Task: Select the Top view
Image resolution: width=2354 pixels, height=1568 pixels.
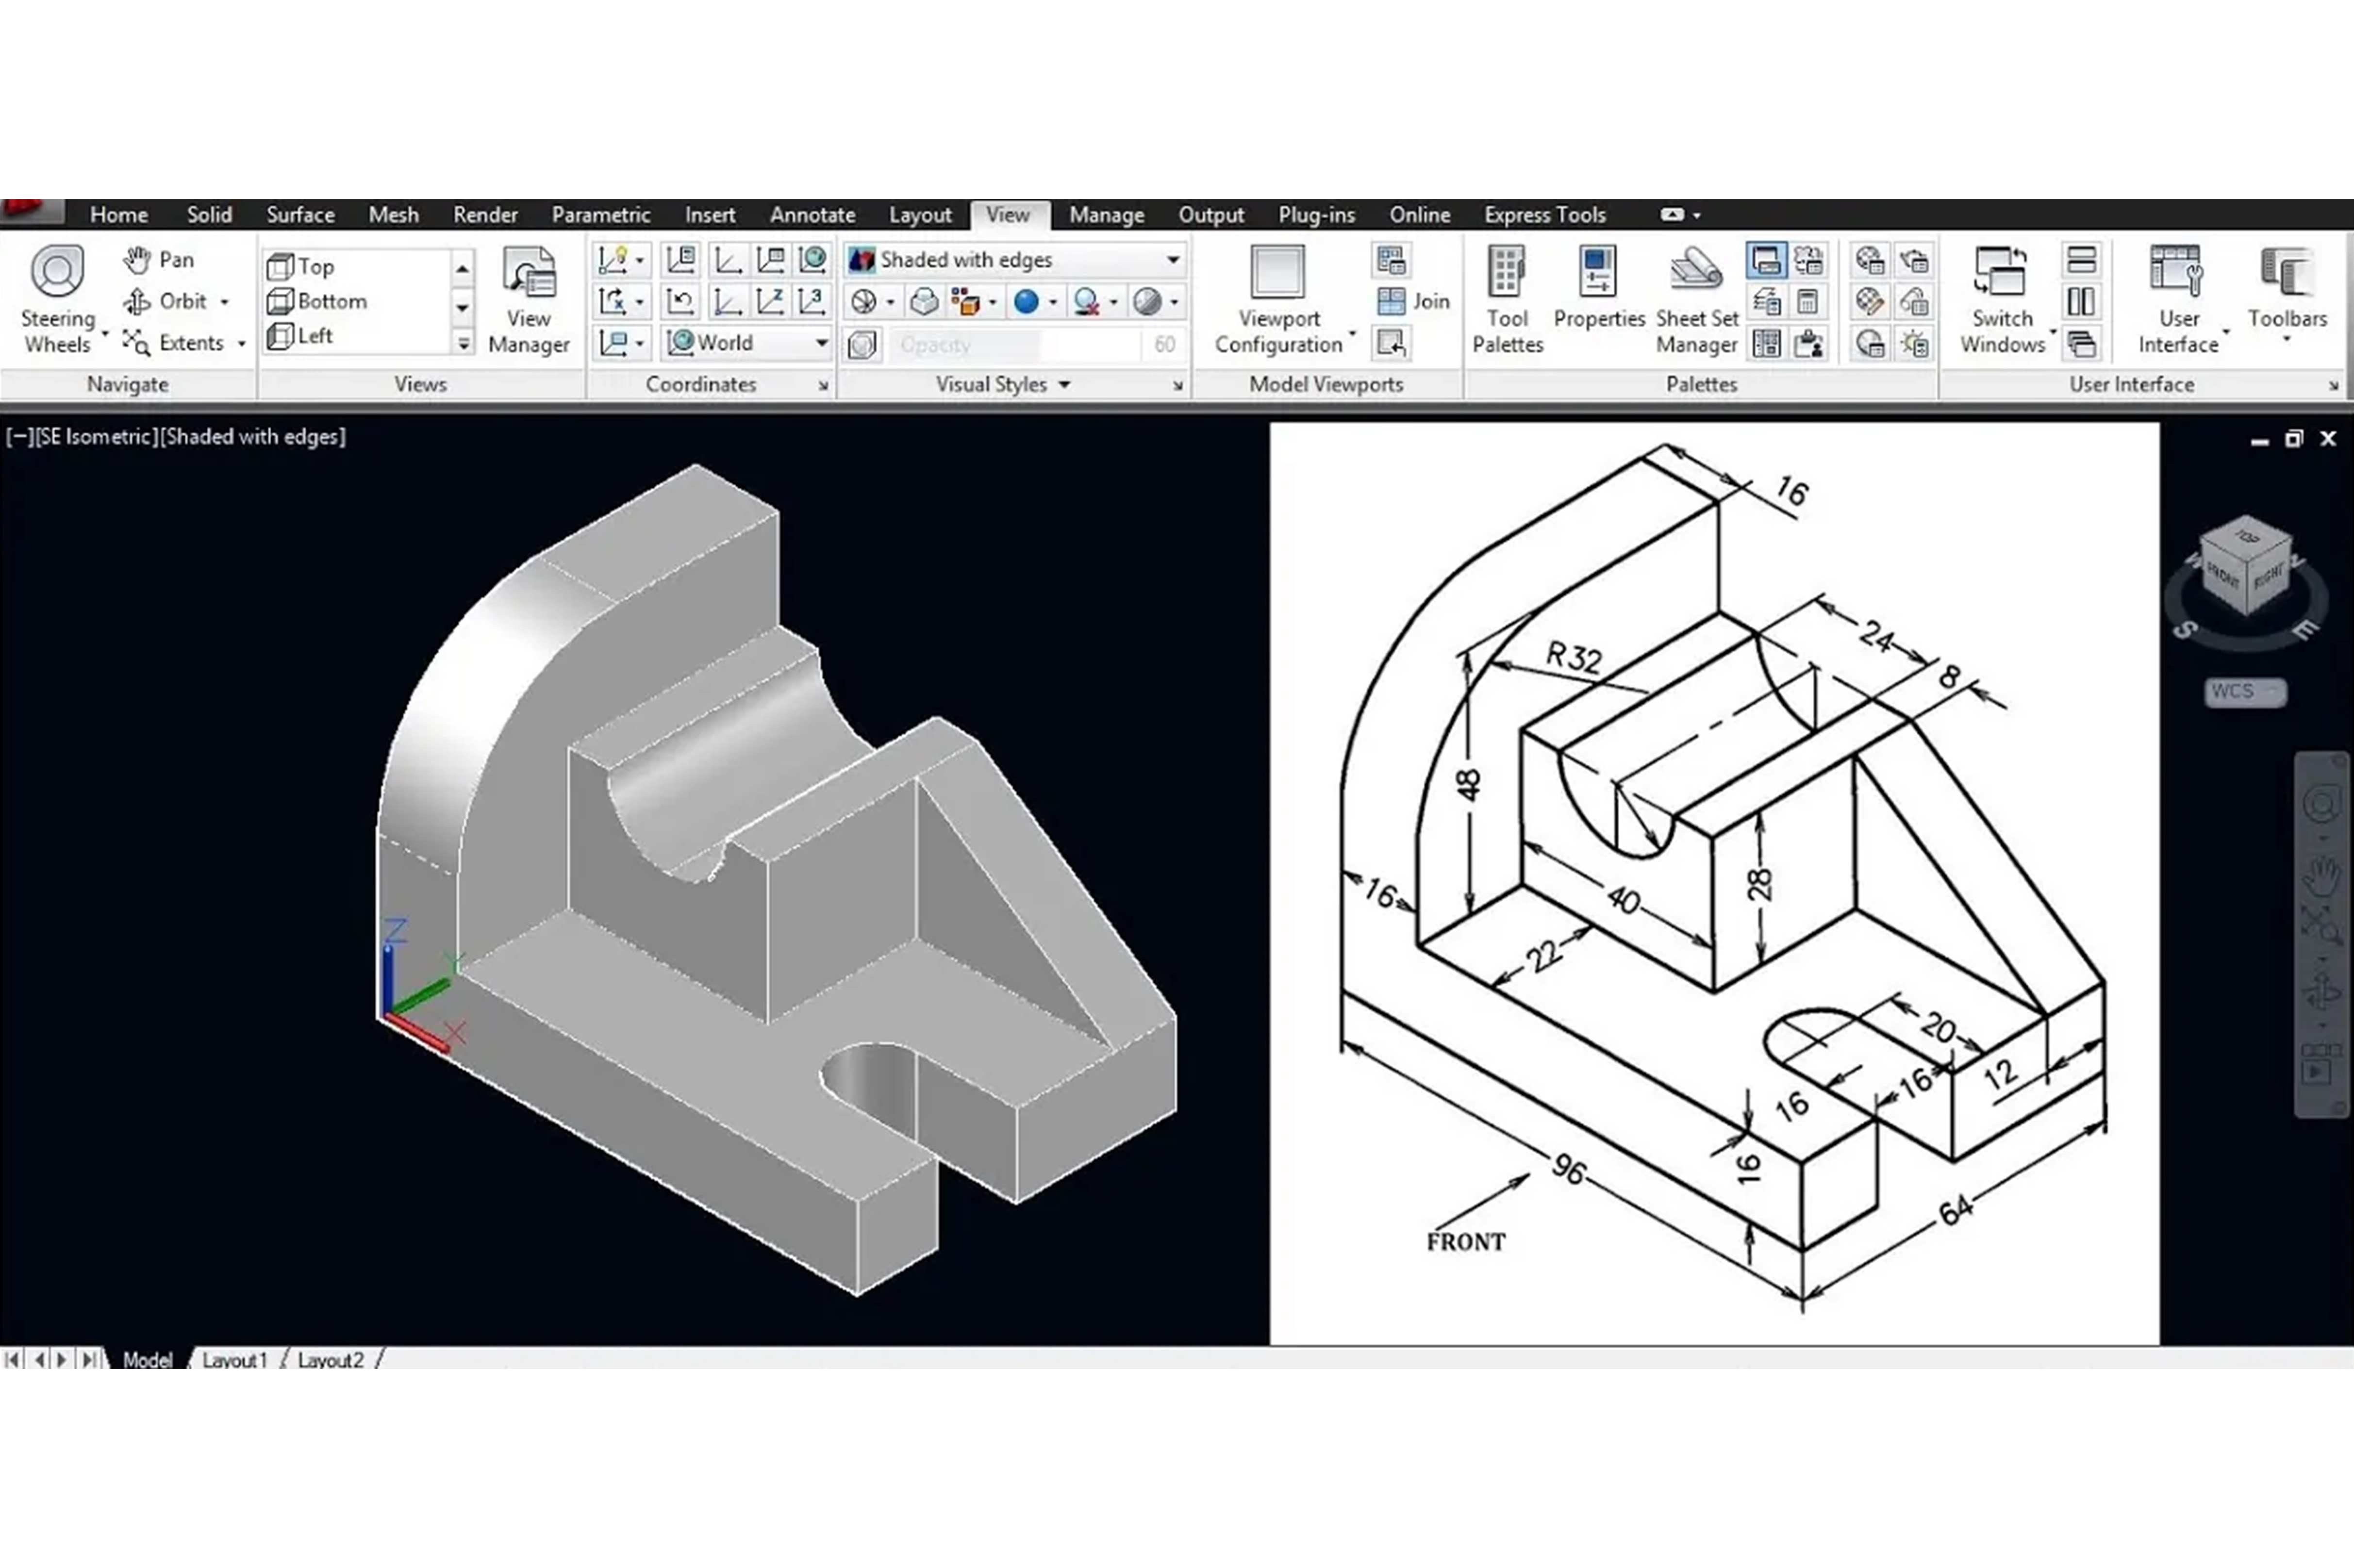Action: pos(301,267)
